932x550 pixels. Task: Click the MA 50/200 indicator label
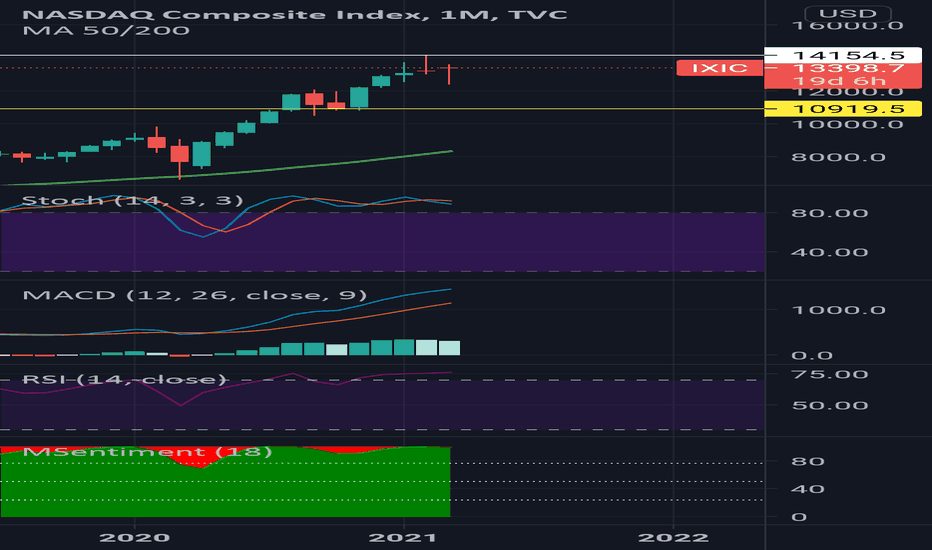106,30
